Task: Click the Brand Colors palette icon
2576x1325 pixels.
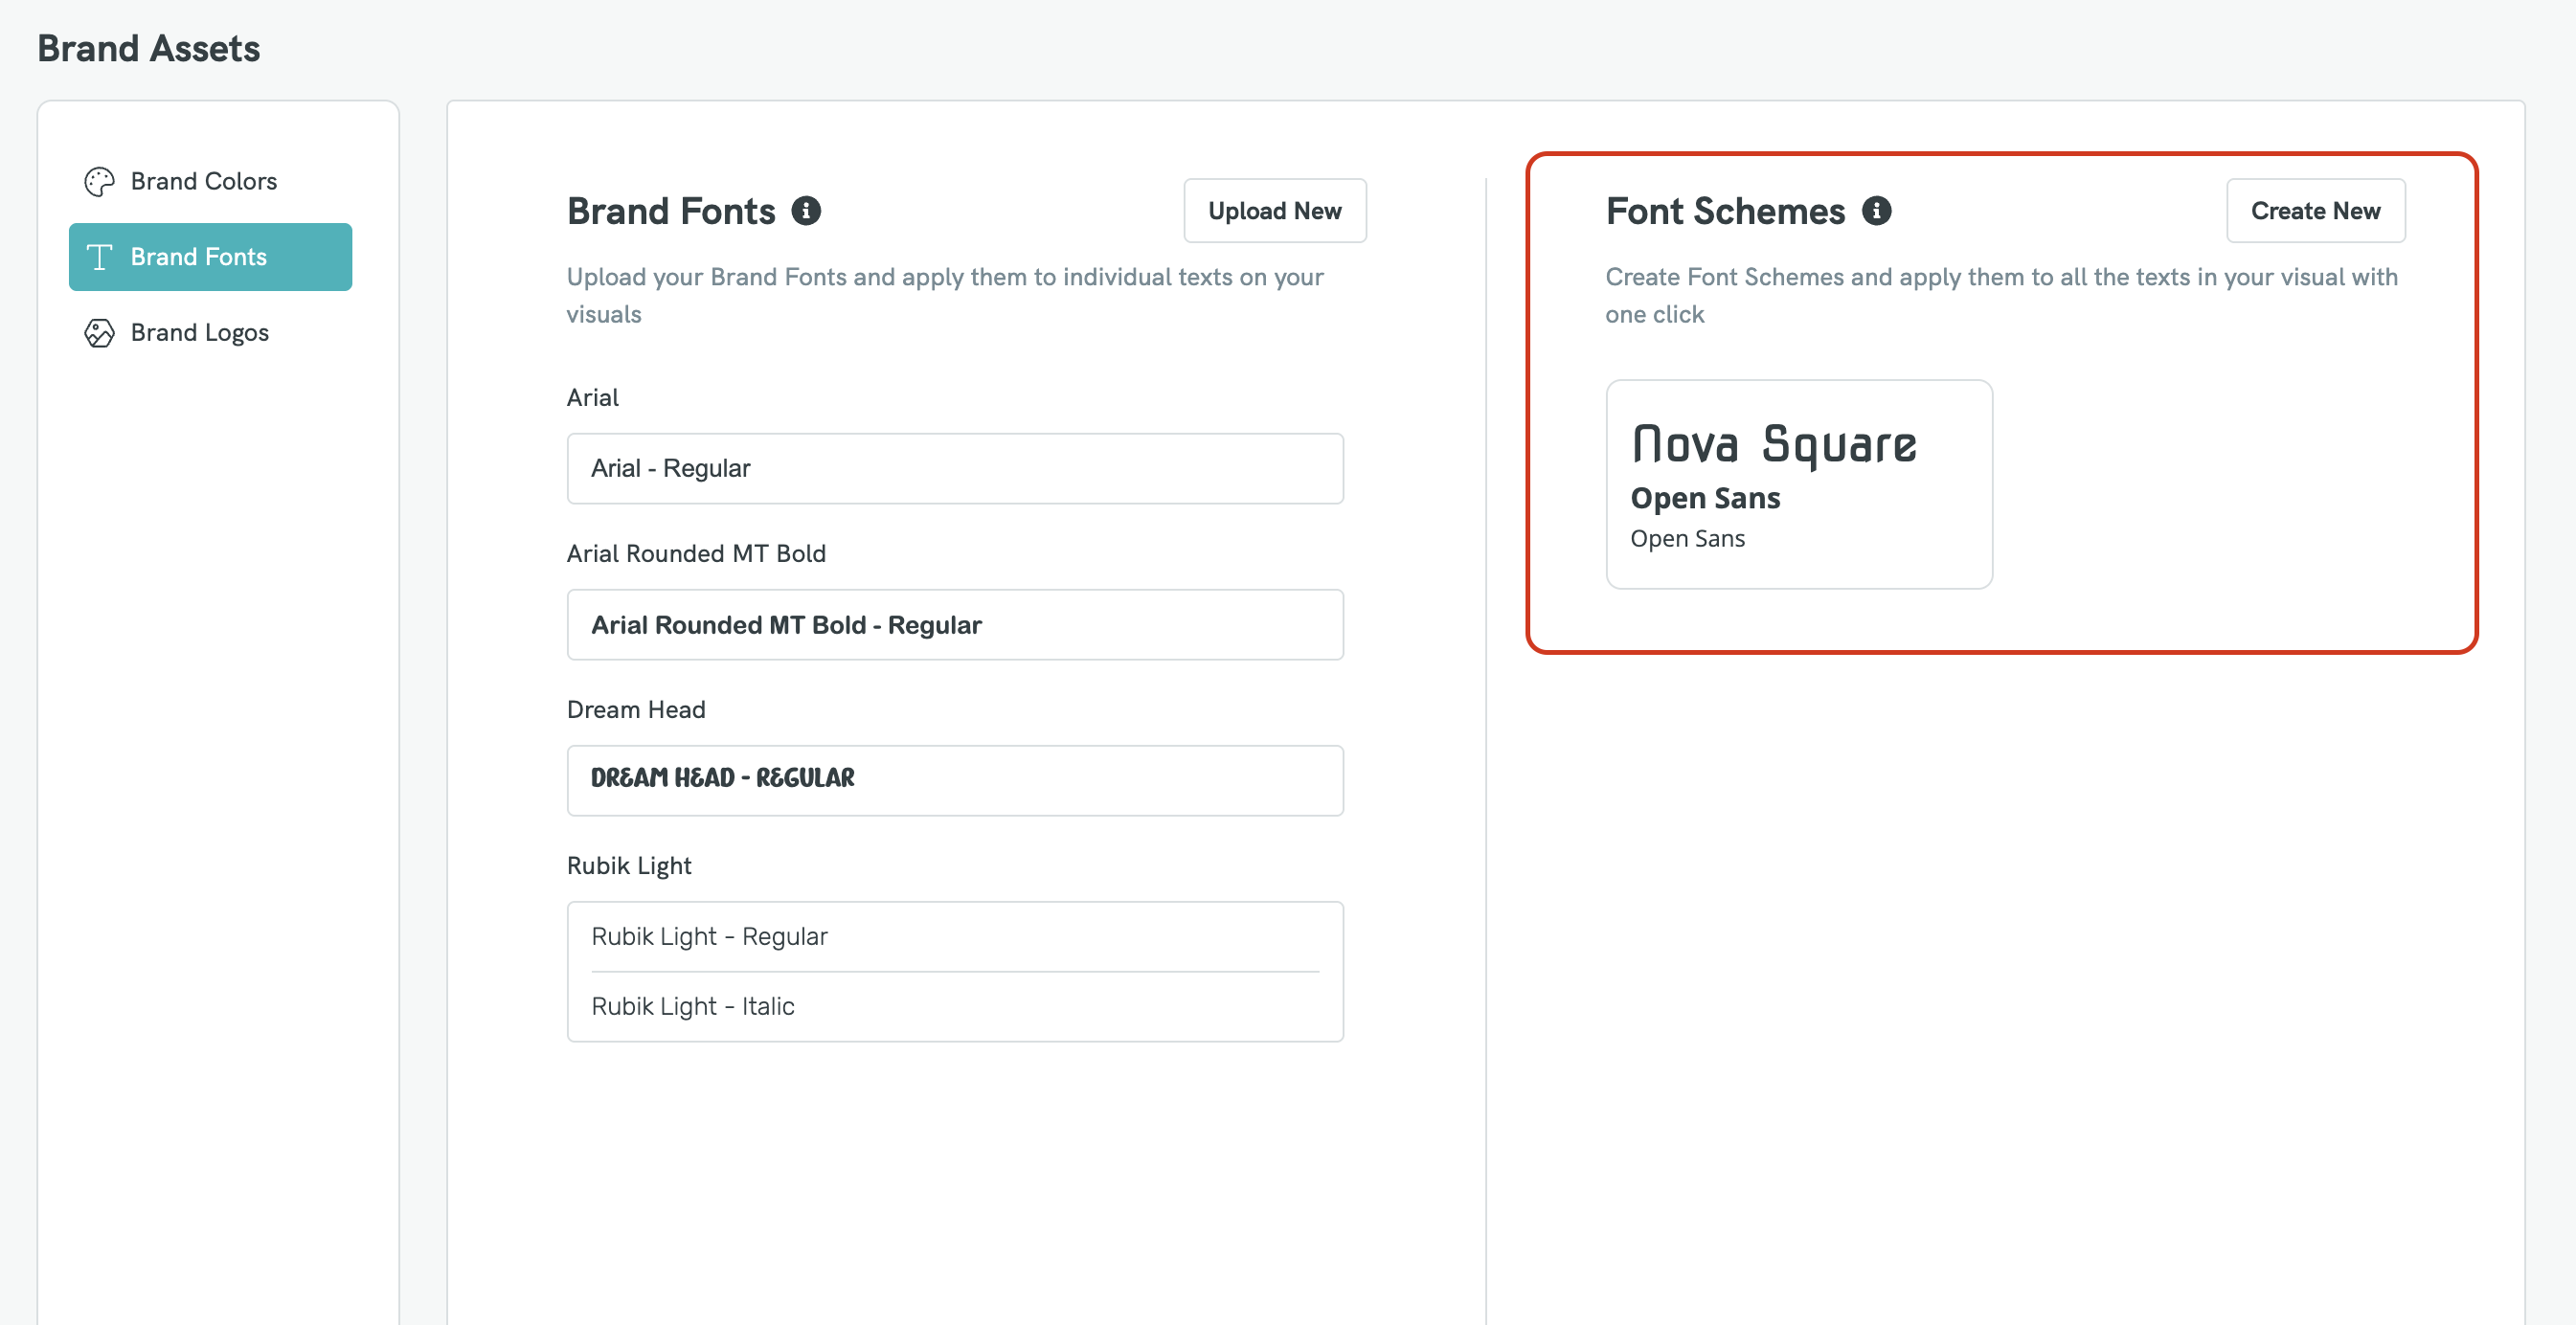Action: click(x=99, y=181)
